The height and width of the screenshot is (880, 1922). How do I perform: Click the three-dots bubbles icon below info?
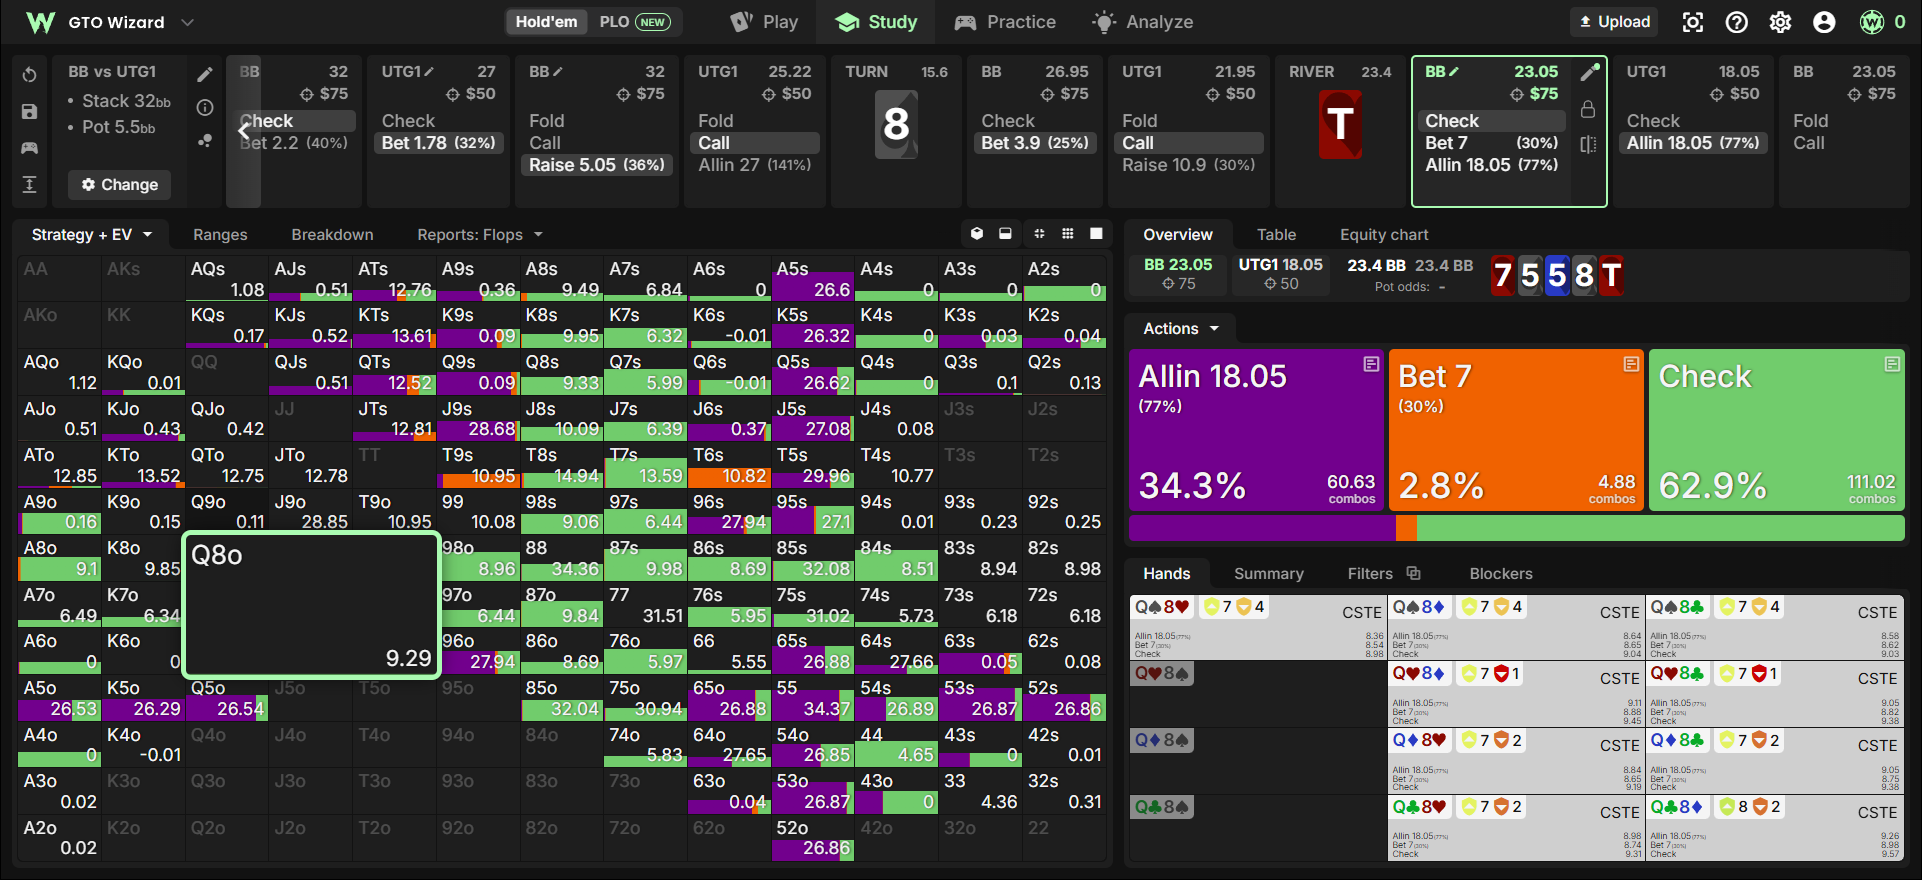pos(205,141)
